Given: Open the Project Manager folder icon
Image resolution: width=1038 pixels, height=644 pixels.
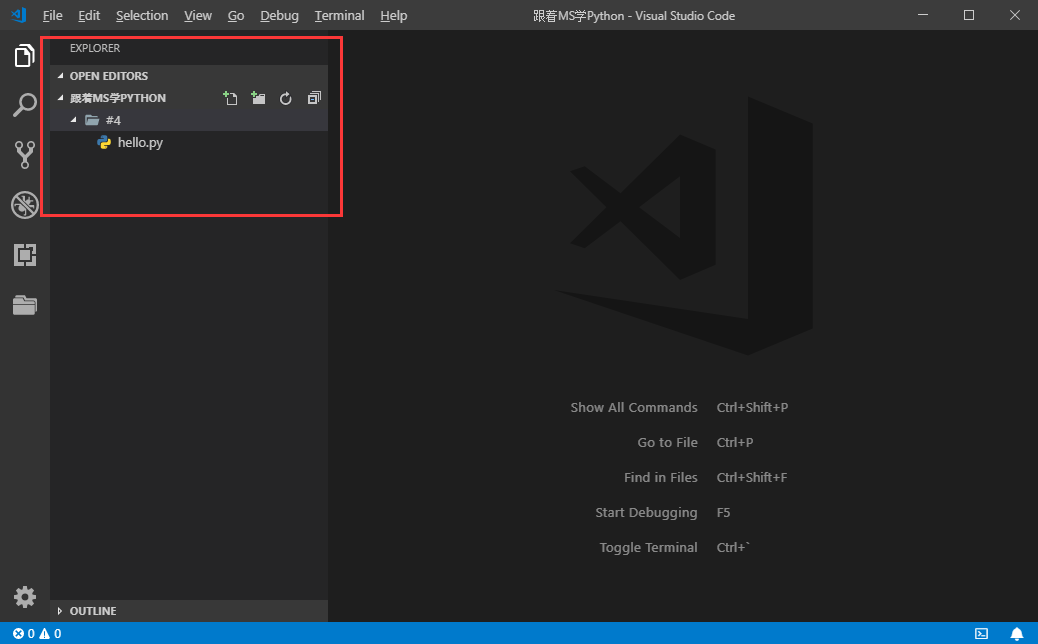Looking at the screenshot, I should [x=24, y=305].
